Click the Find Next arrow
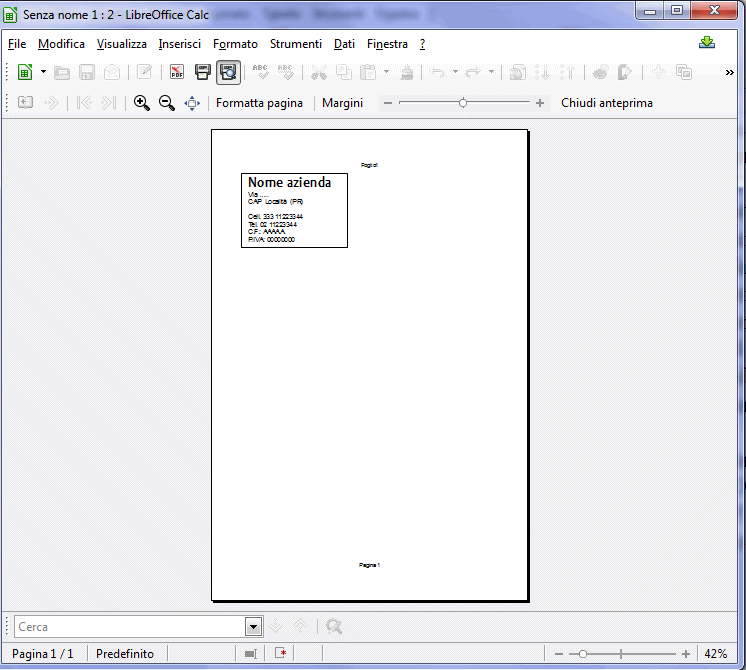 [x=276, y=626]
